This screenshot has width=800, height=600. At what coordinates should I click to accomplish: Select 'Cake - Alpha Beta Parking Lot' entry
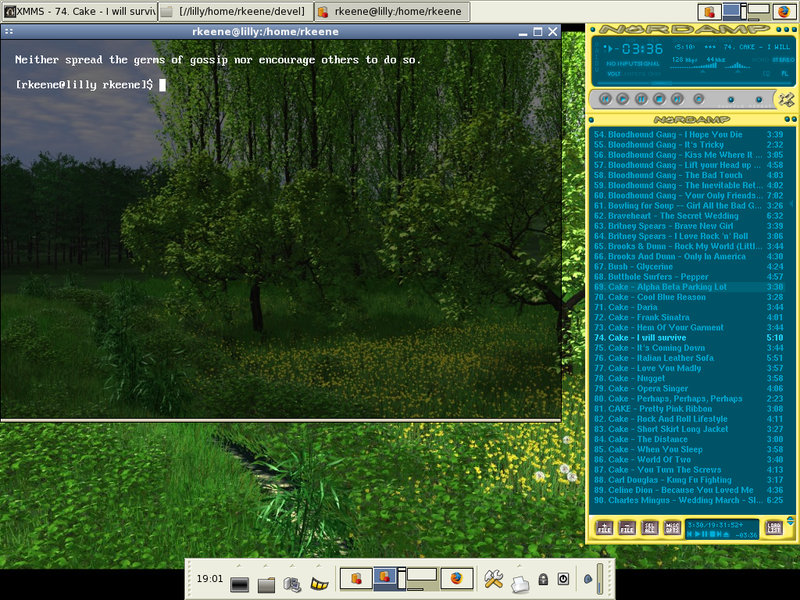(688, 287)
